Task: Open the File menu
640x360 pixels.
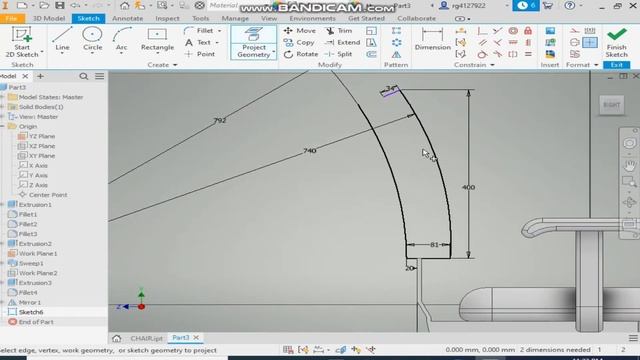Action: 11,18
